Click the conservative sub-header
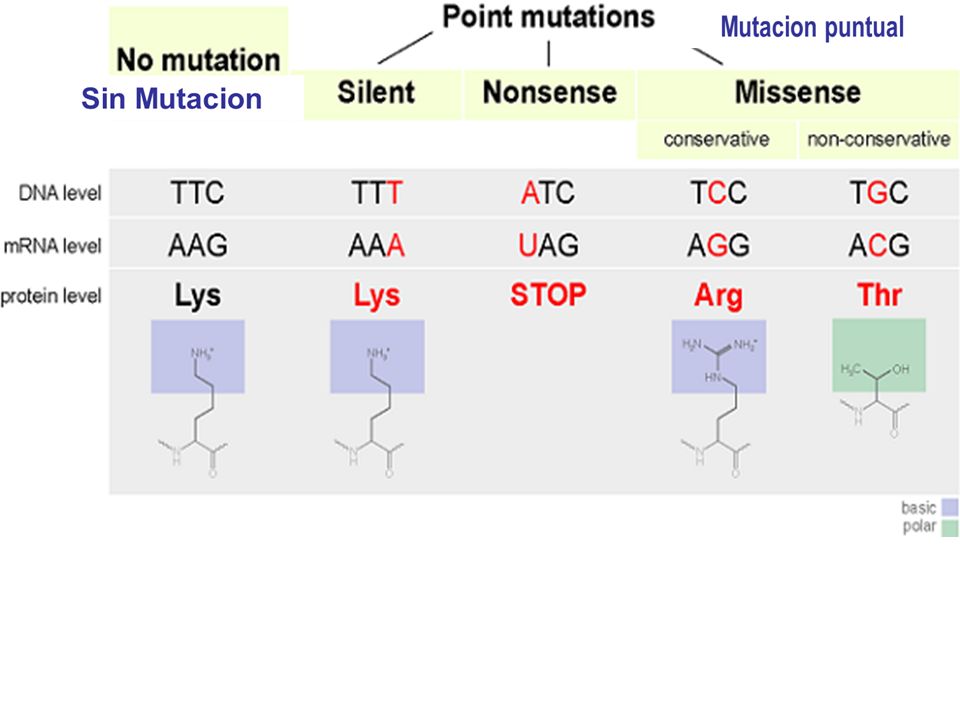Image resolution: width=960 pixels, height=720 pixels. [716, 140]
